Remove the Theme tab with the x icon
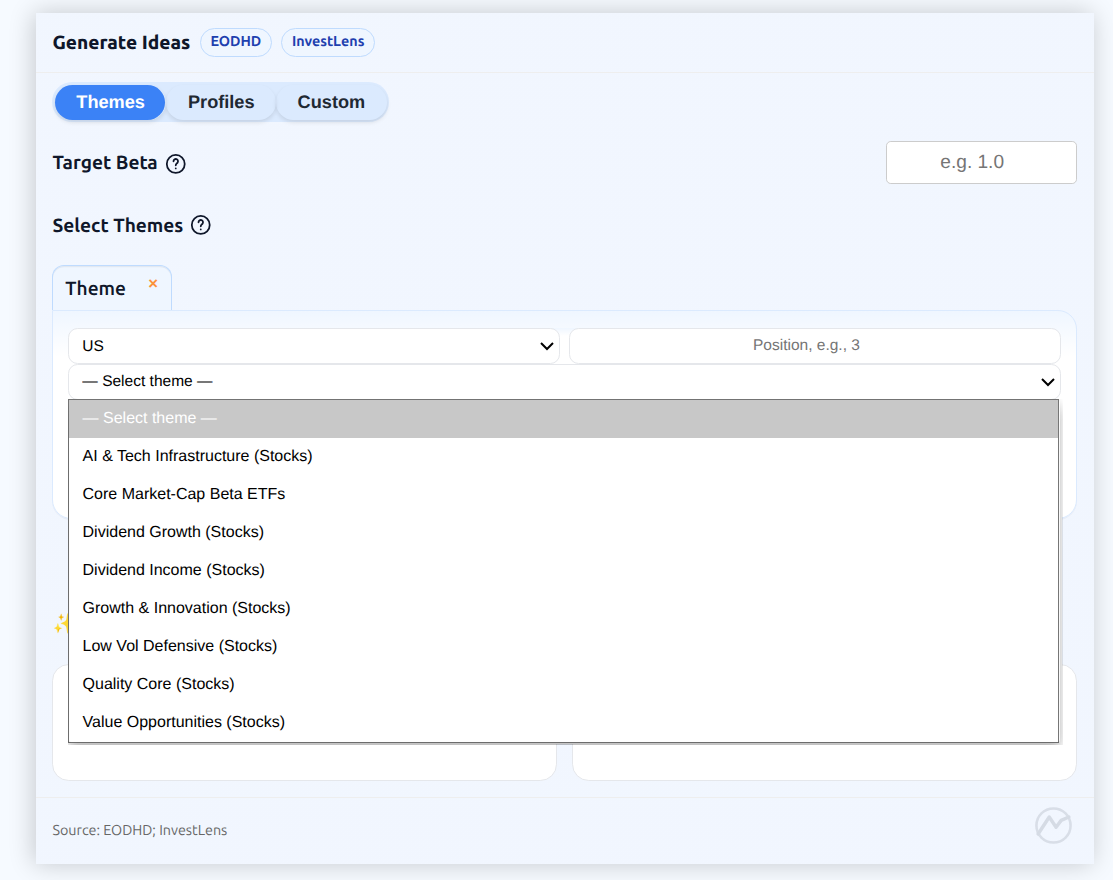 coord(153,284)
